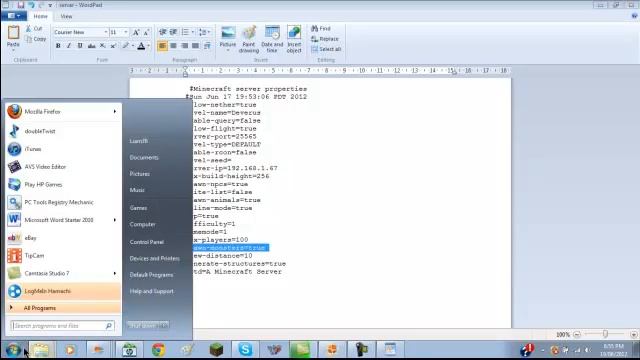Open paragraph settings dialog icon
The width and height of the screenshot is (640, 360).
[x=207, y=46]
